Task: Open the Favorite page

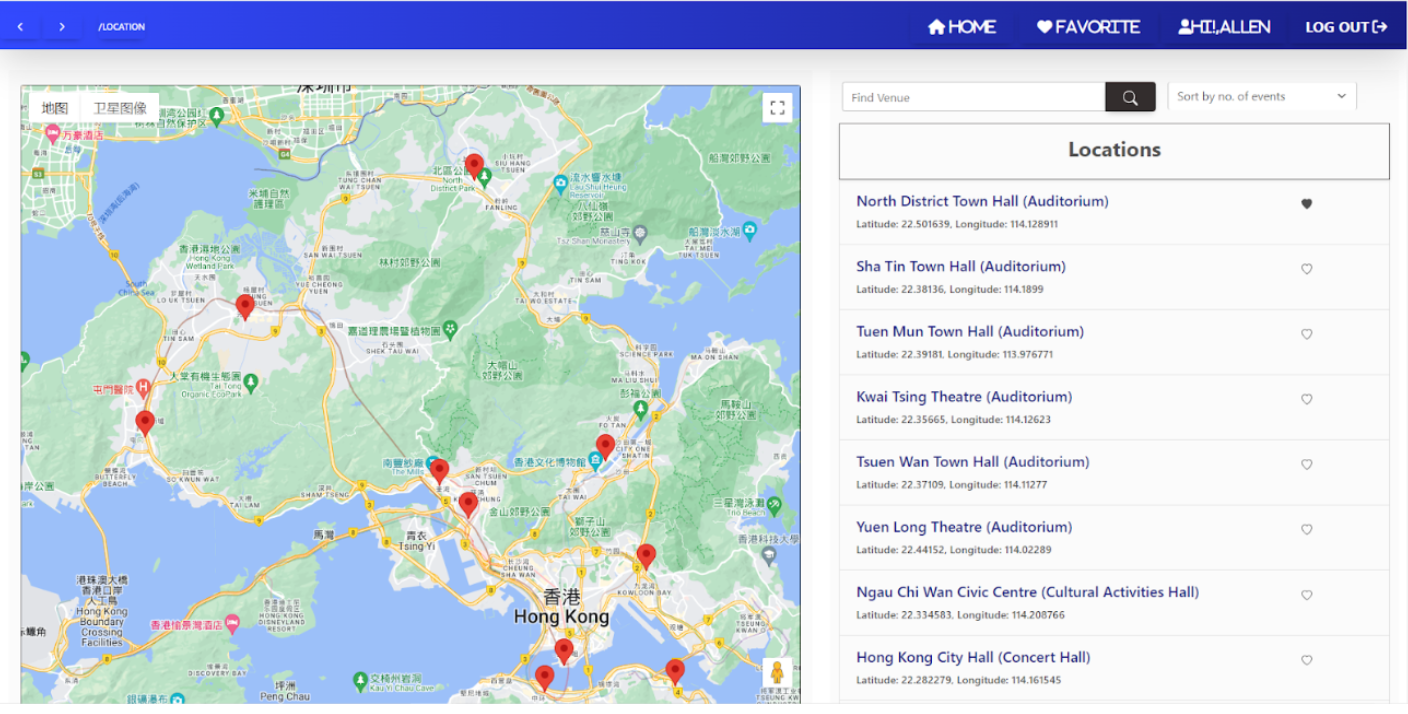Action: (x=1088, y=27)
